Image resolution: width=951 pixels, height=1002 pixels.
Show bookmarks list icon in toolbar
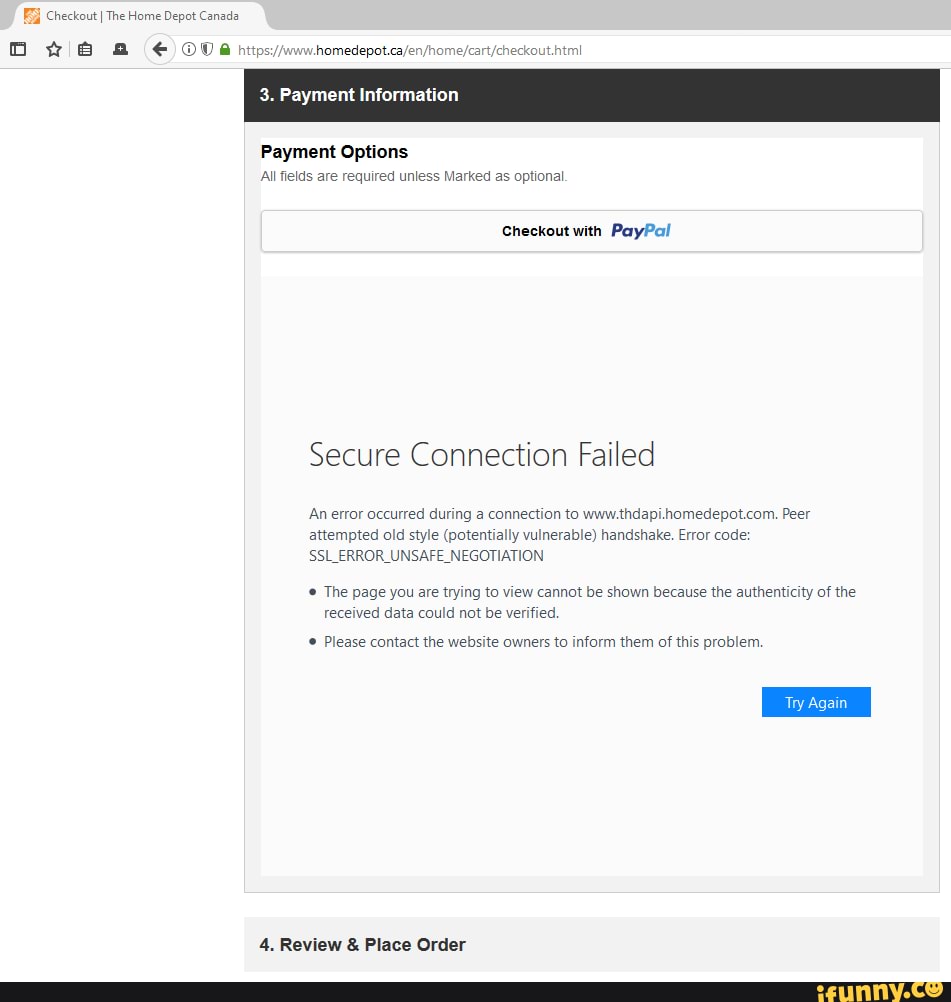click(x=85, y=49)
